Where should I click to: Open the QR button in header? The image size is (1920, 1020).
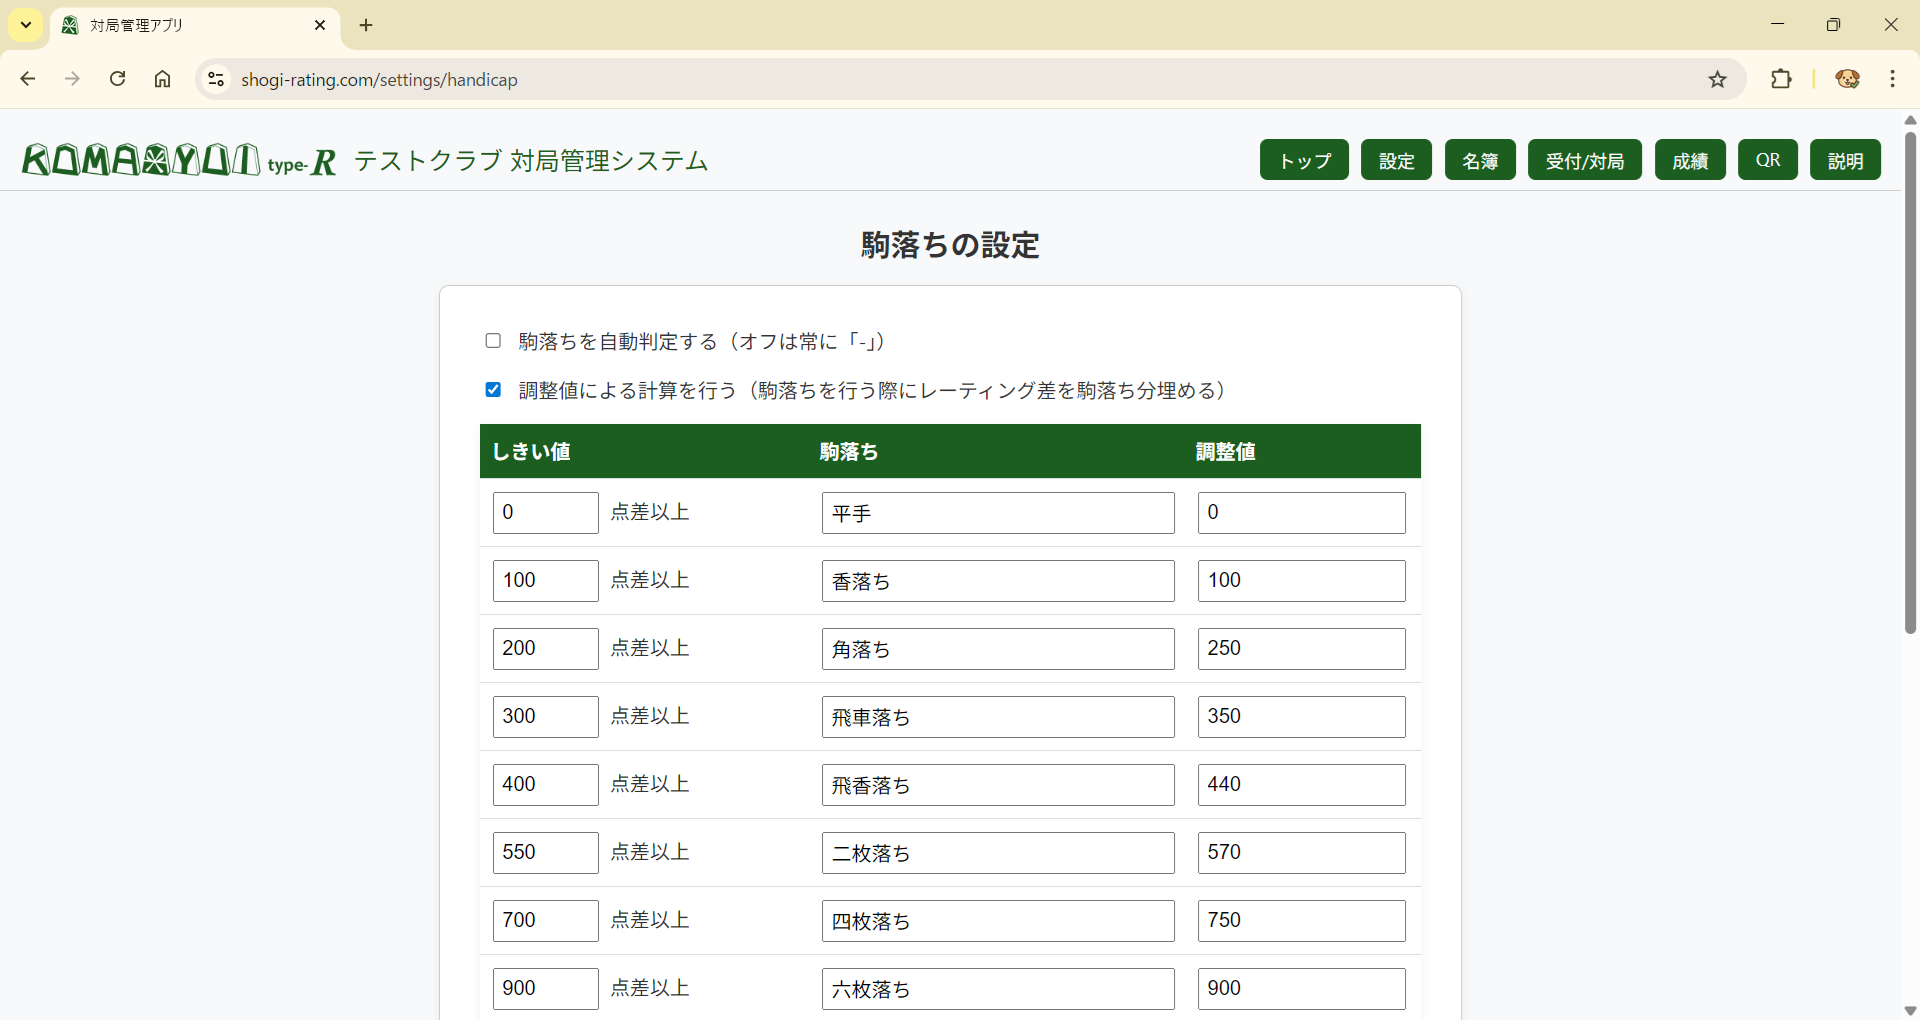1767,160
